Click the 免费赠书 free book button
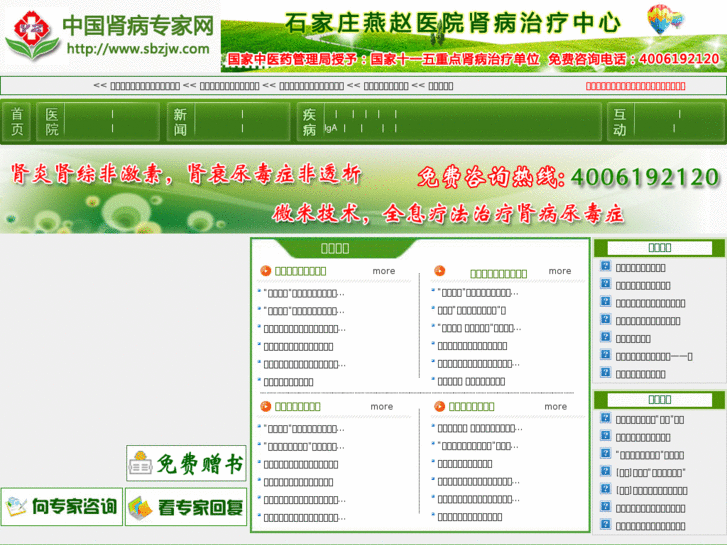Viewport: 727px width, 545px height. point(186,464)
